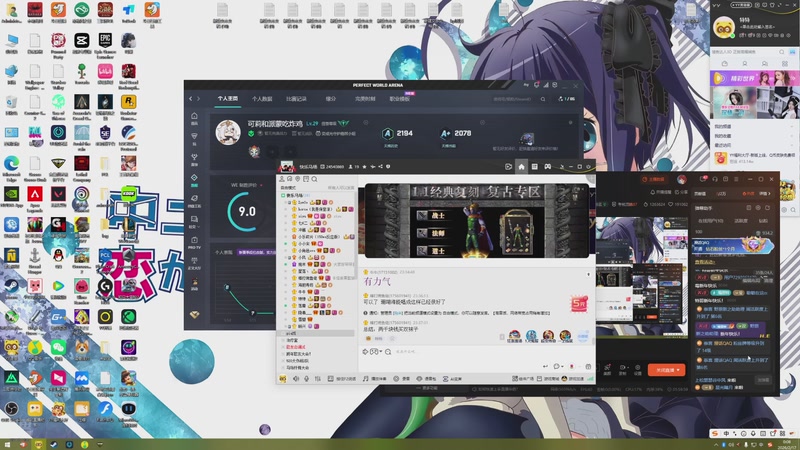This screenshot has width=800, height=450.
Task: Click the 分享 link in the streaming window
Action: pos(682,192)
